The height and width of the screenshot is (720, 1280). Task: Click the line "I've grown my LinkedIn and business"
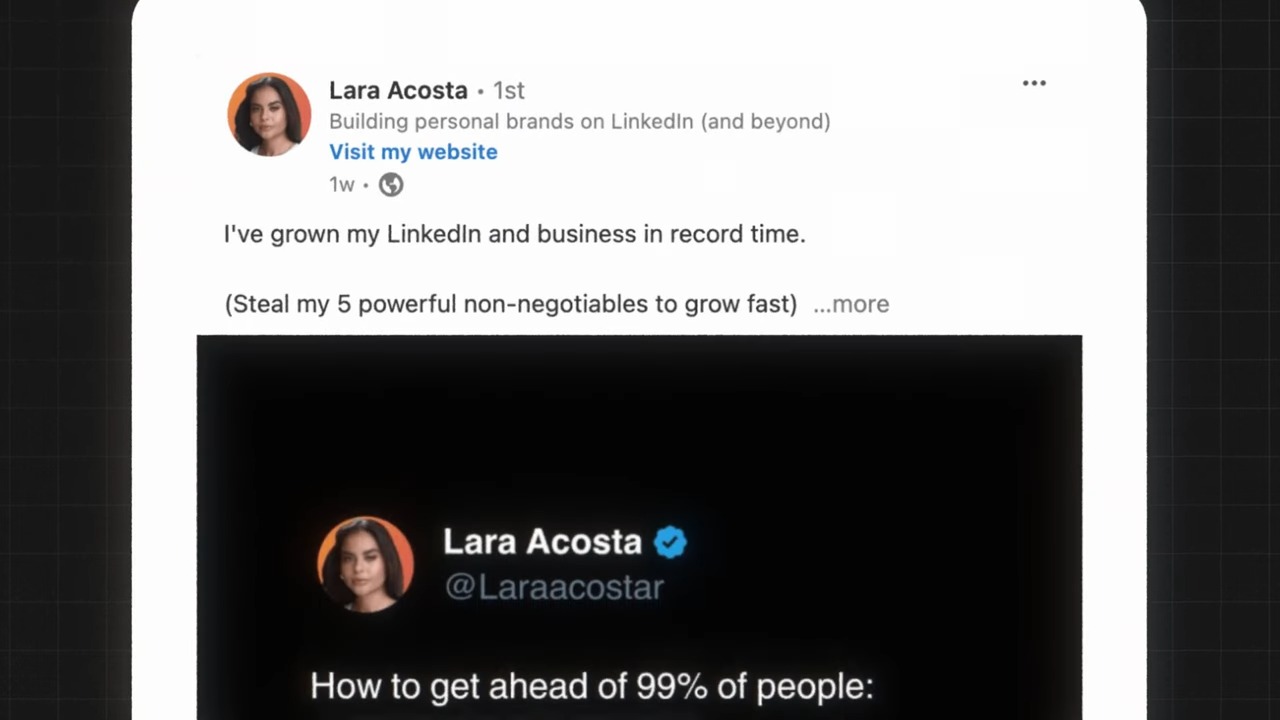tap(514, 234)
